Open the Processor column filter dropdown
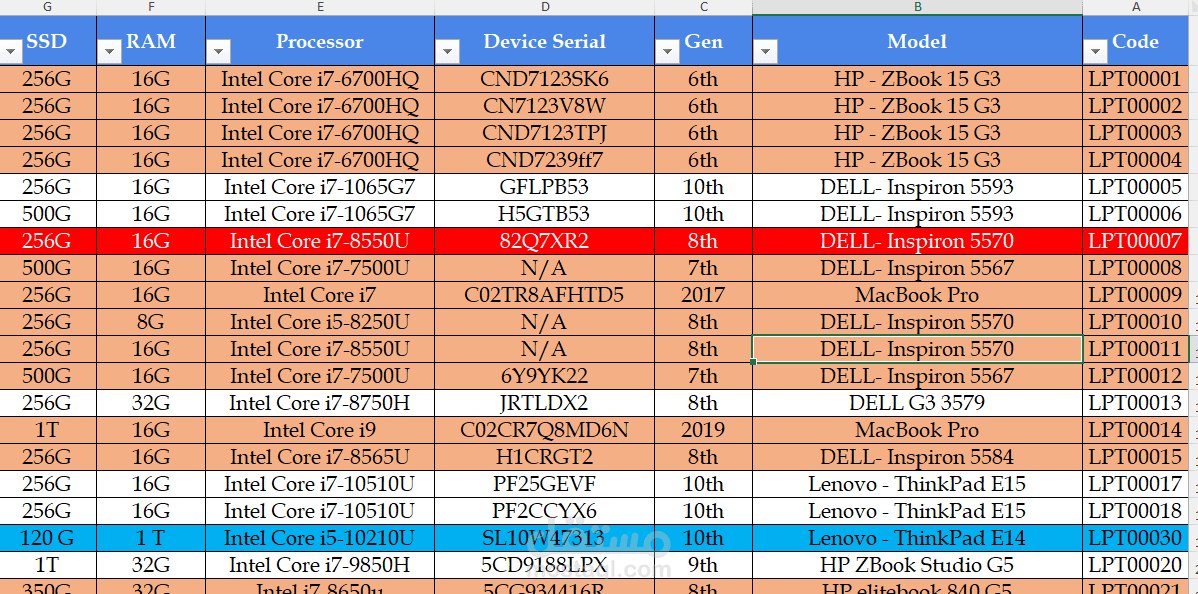 pos(219,52)
